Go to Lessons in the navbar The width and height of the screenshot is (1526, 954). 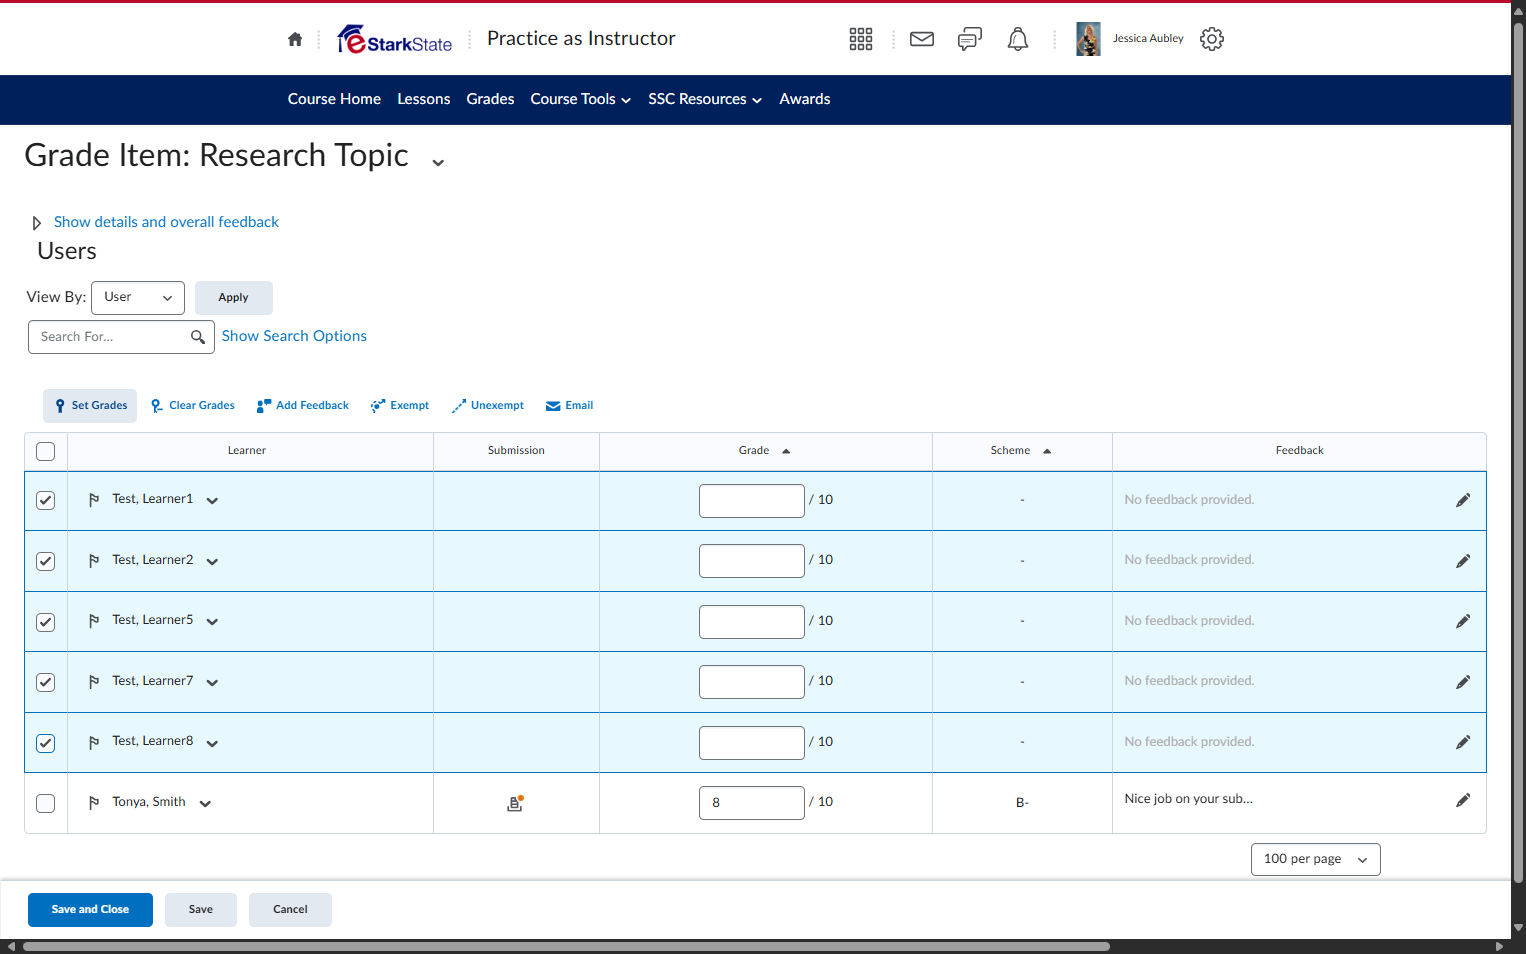pos(423,99)
